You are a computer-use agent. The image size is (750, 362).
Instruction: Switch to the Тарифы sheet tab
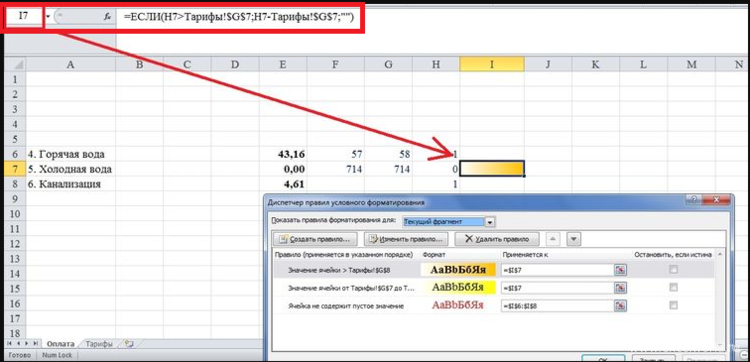click(99, 343)
